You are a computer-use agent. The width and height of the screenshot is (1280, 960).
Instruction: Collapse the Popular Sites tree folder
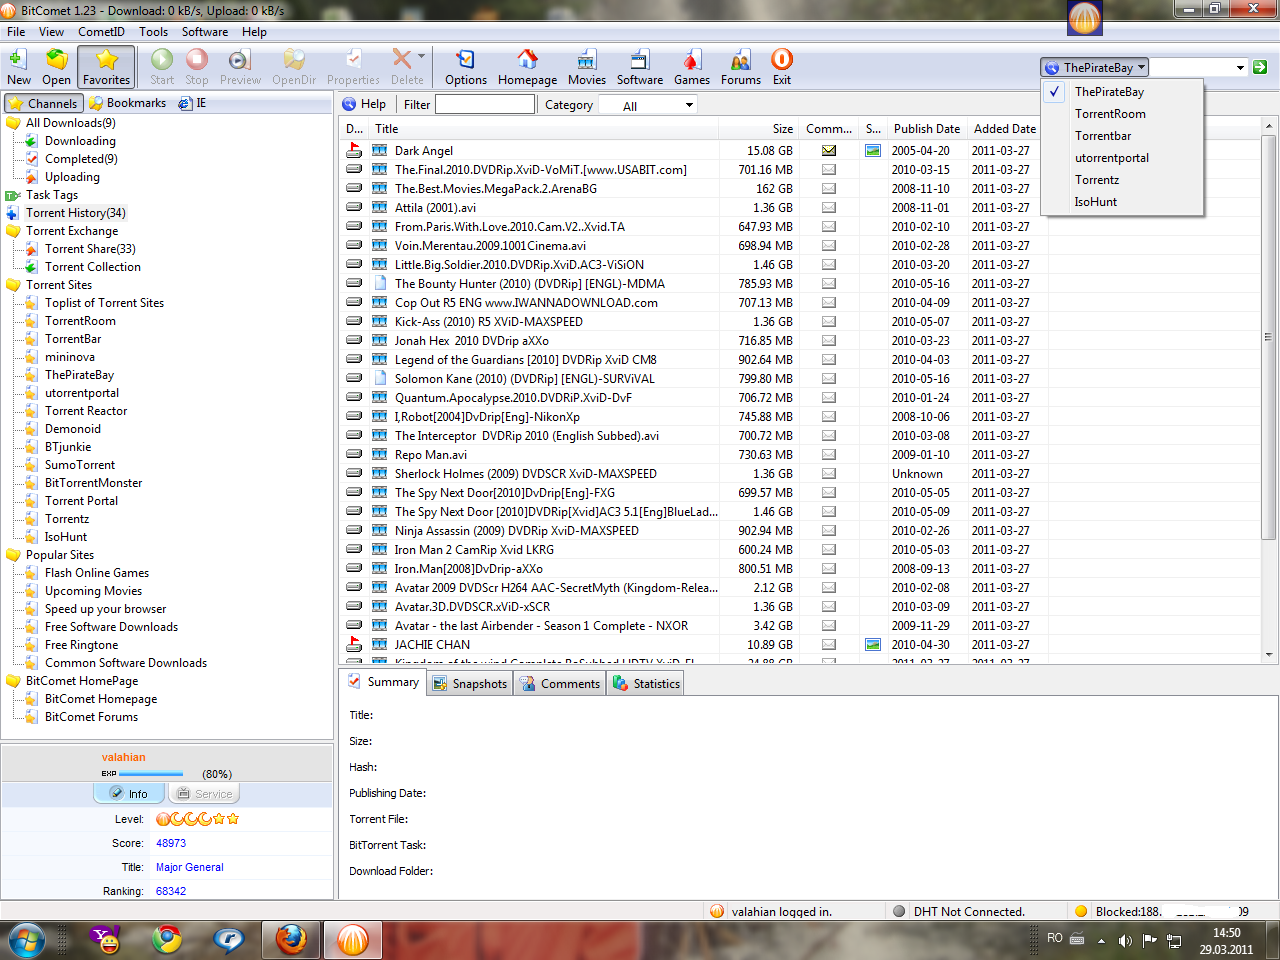[13, 555]
